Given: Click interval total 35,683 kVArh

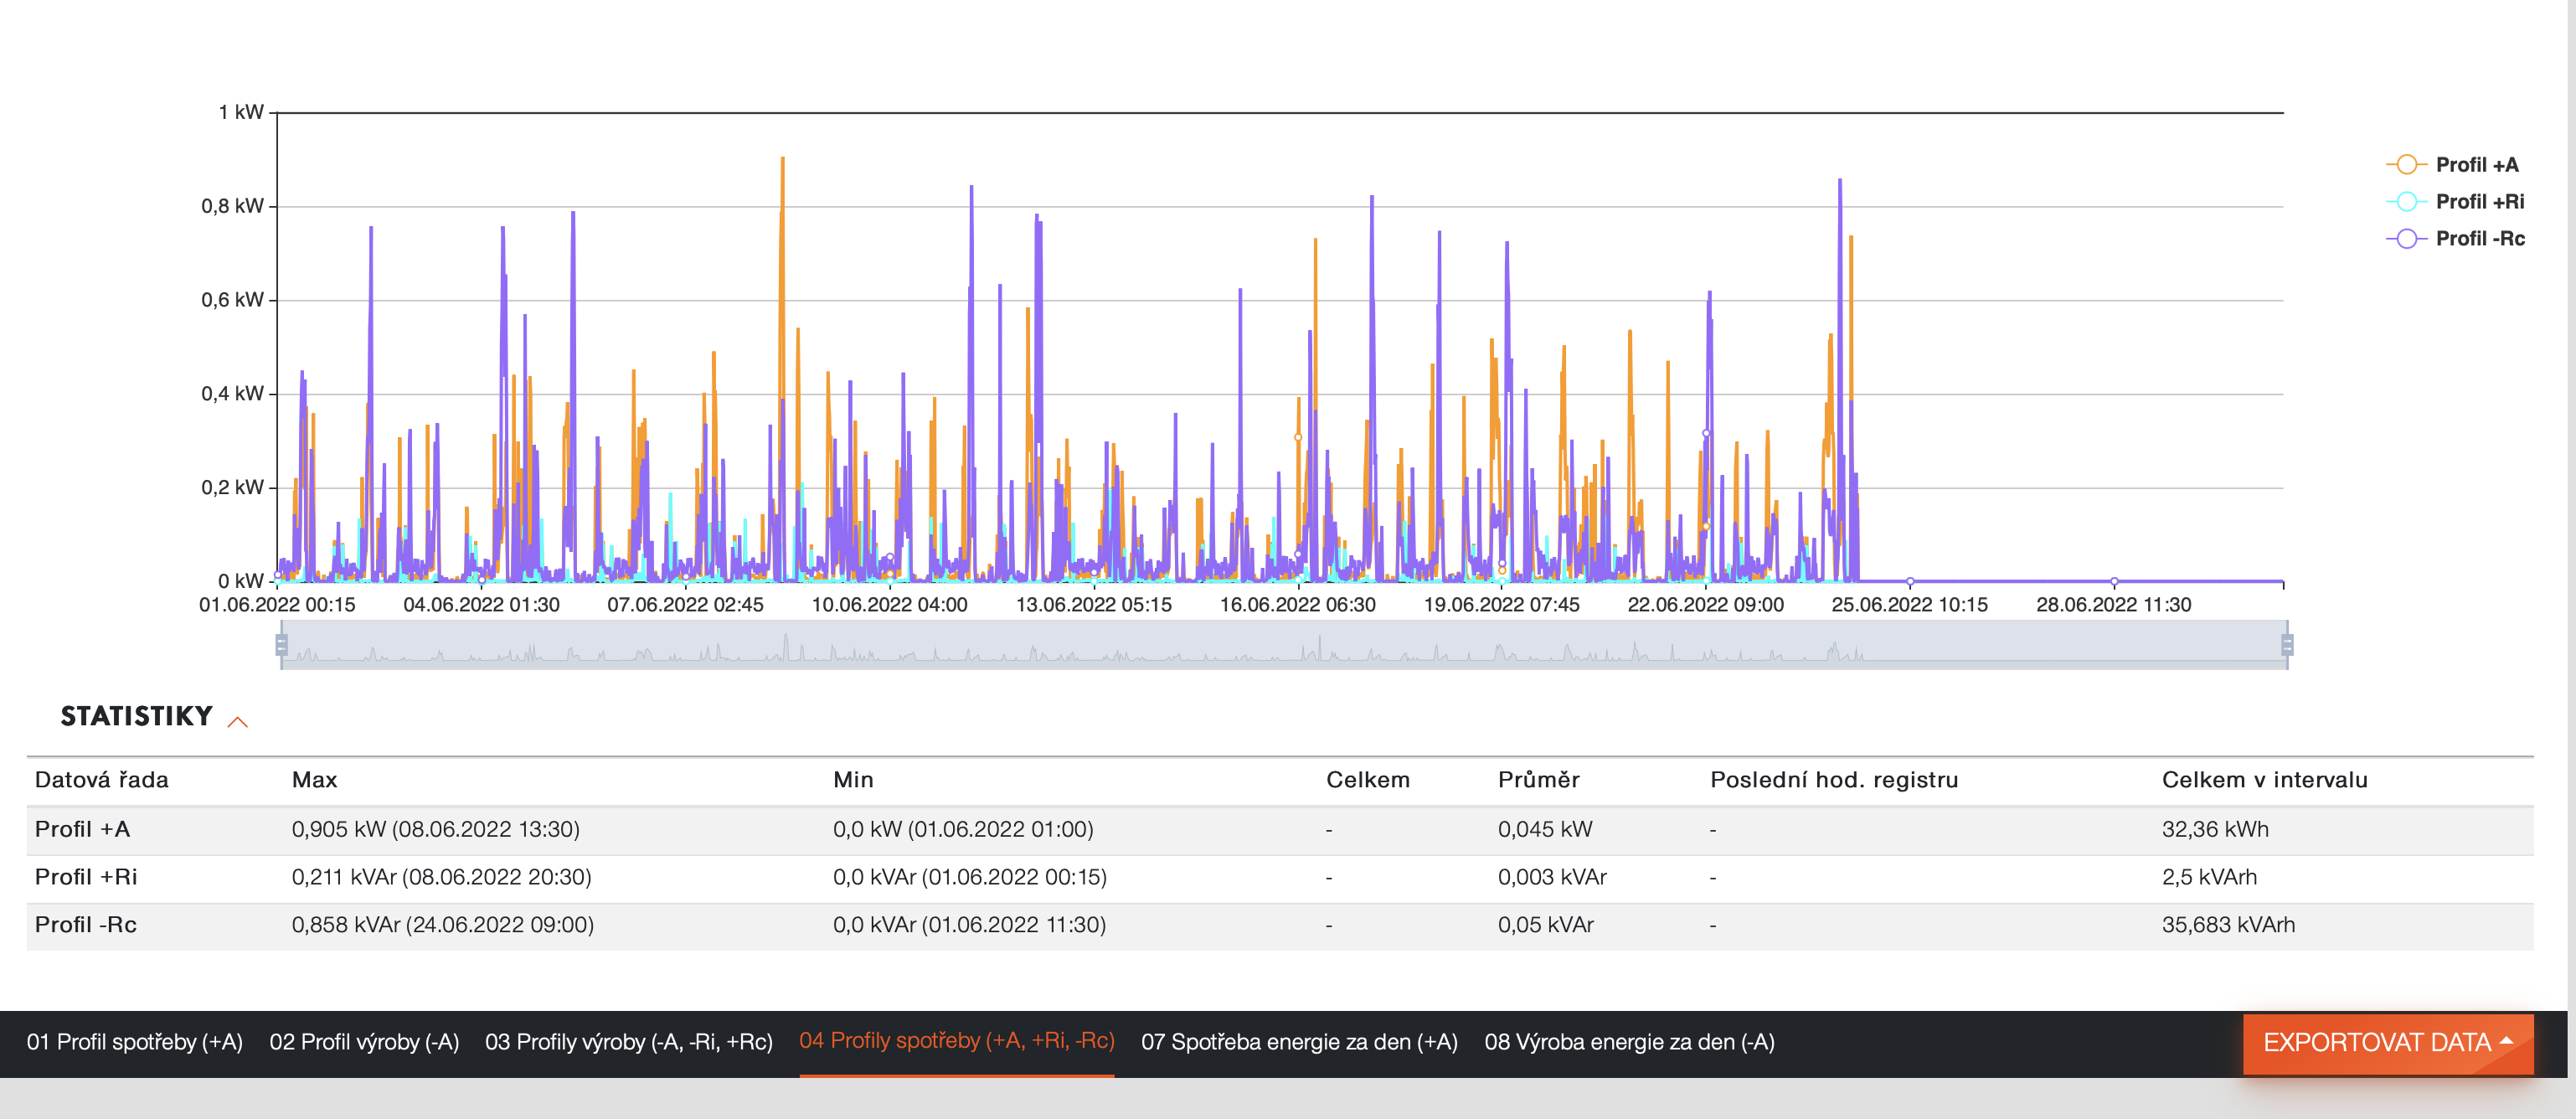Looking at the screenshot, I should click(2228, 925).
